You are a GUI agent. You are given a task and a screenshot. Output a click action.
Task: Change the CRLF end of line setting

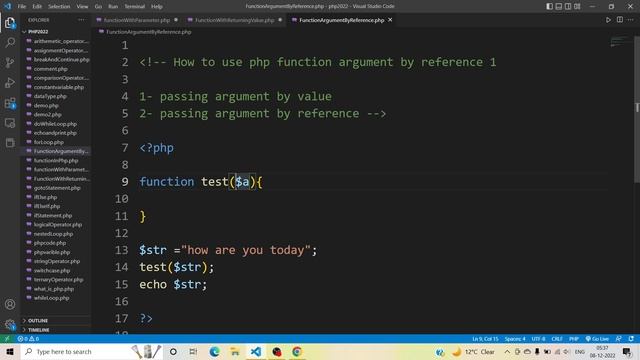[x=557, y=339]
